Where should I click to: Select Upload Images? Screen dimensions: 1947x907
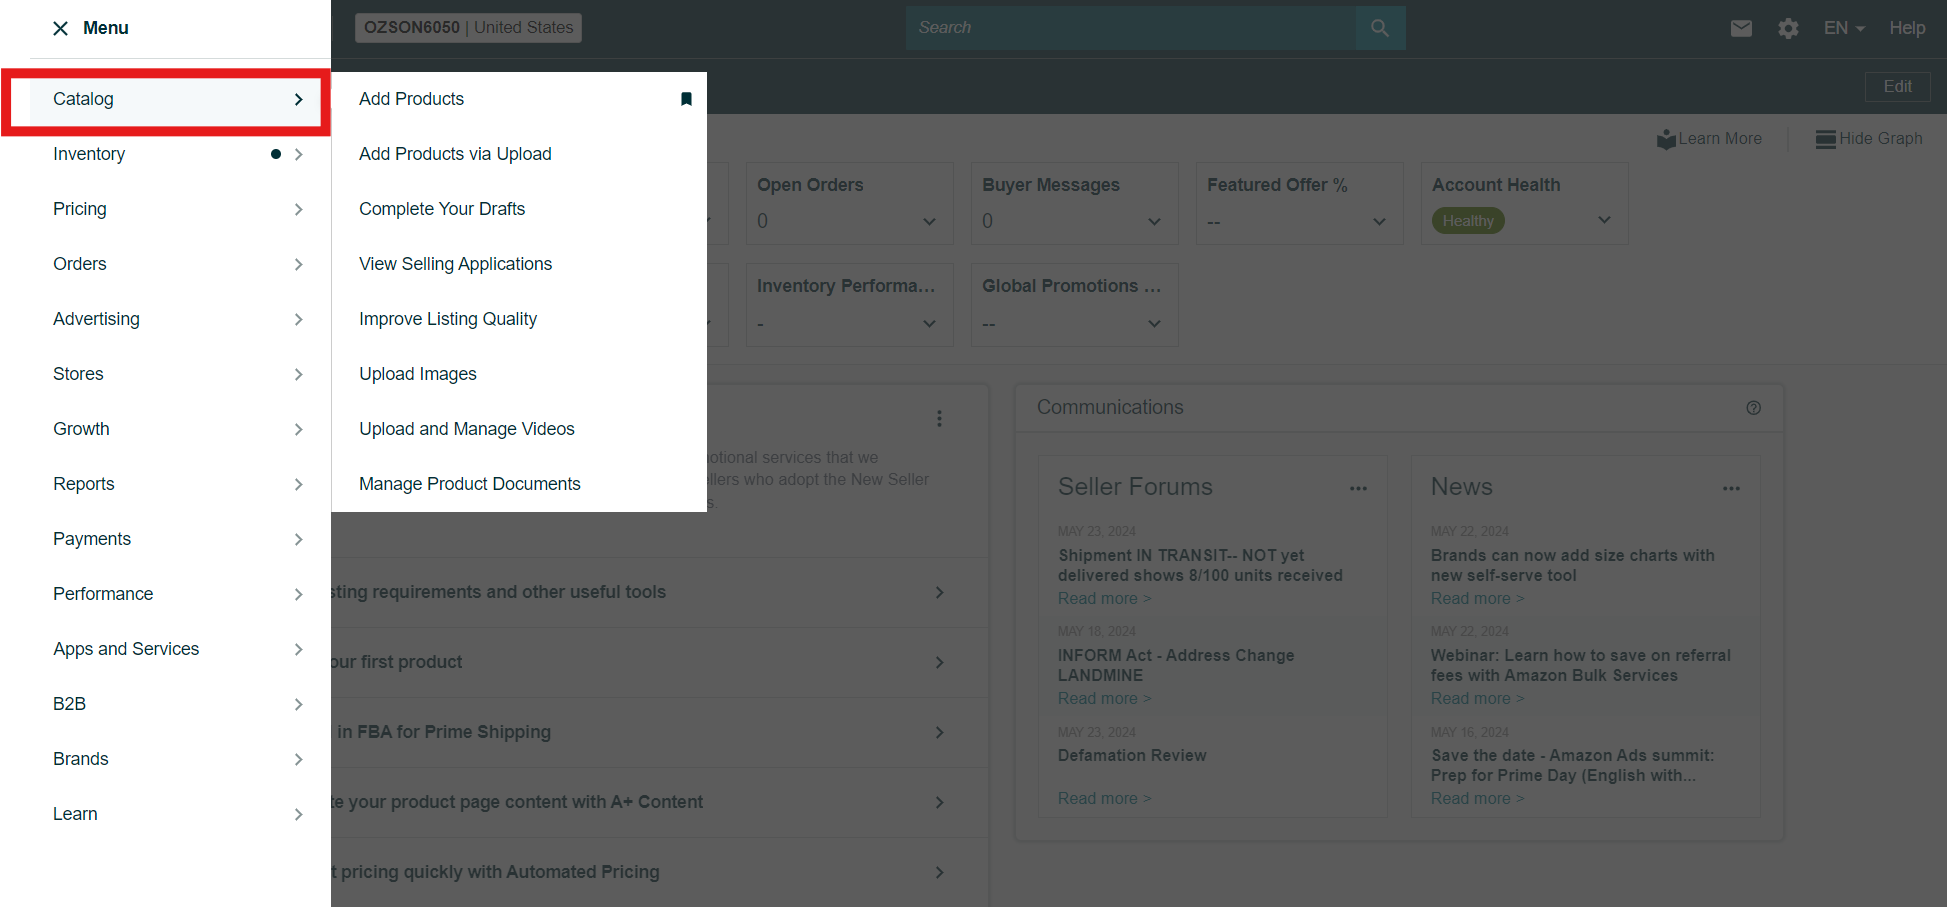[x=418, y=374]
